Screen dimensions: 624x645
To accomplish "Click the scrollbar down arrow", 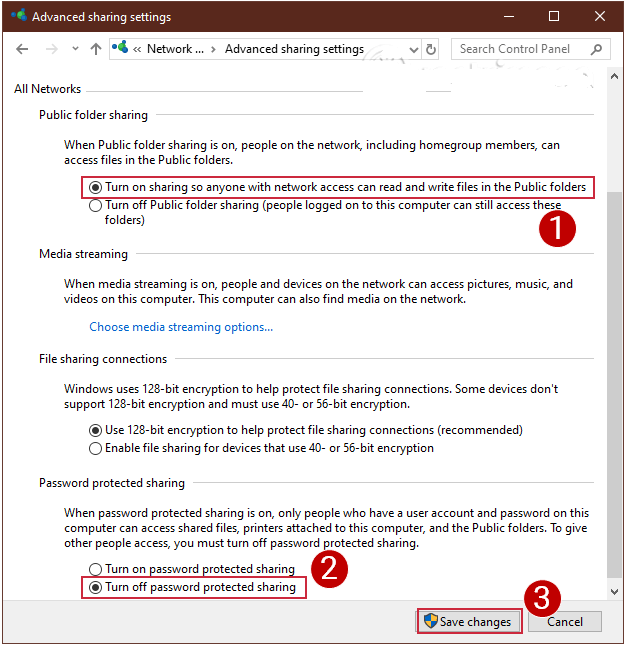I will tap(615, 592).
